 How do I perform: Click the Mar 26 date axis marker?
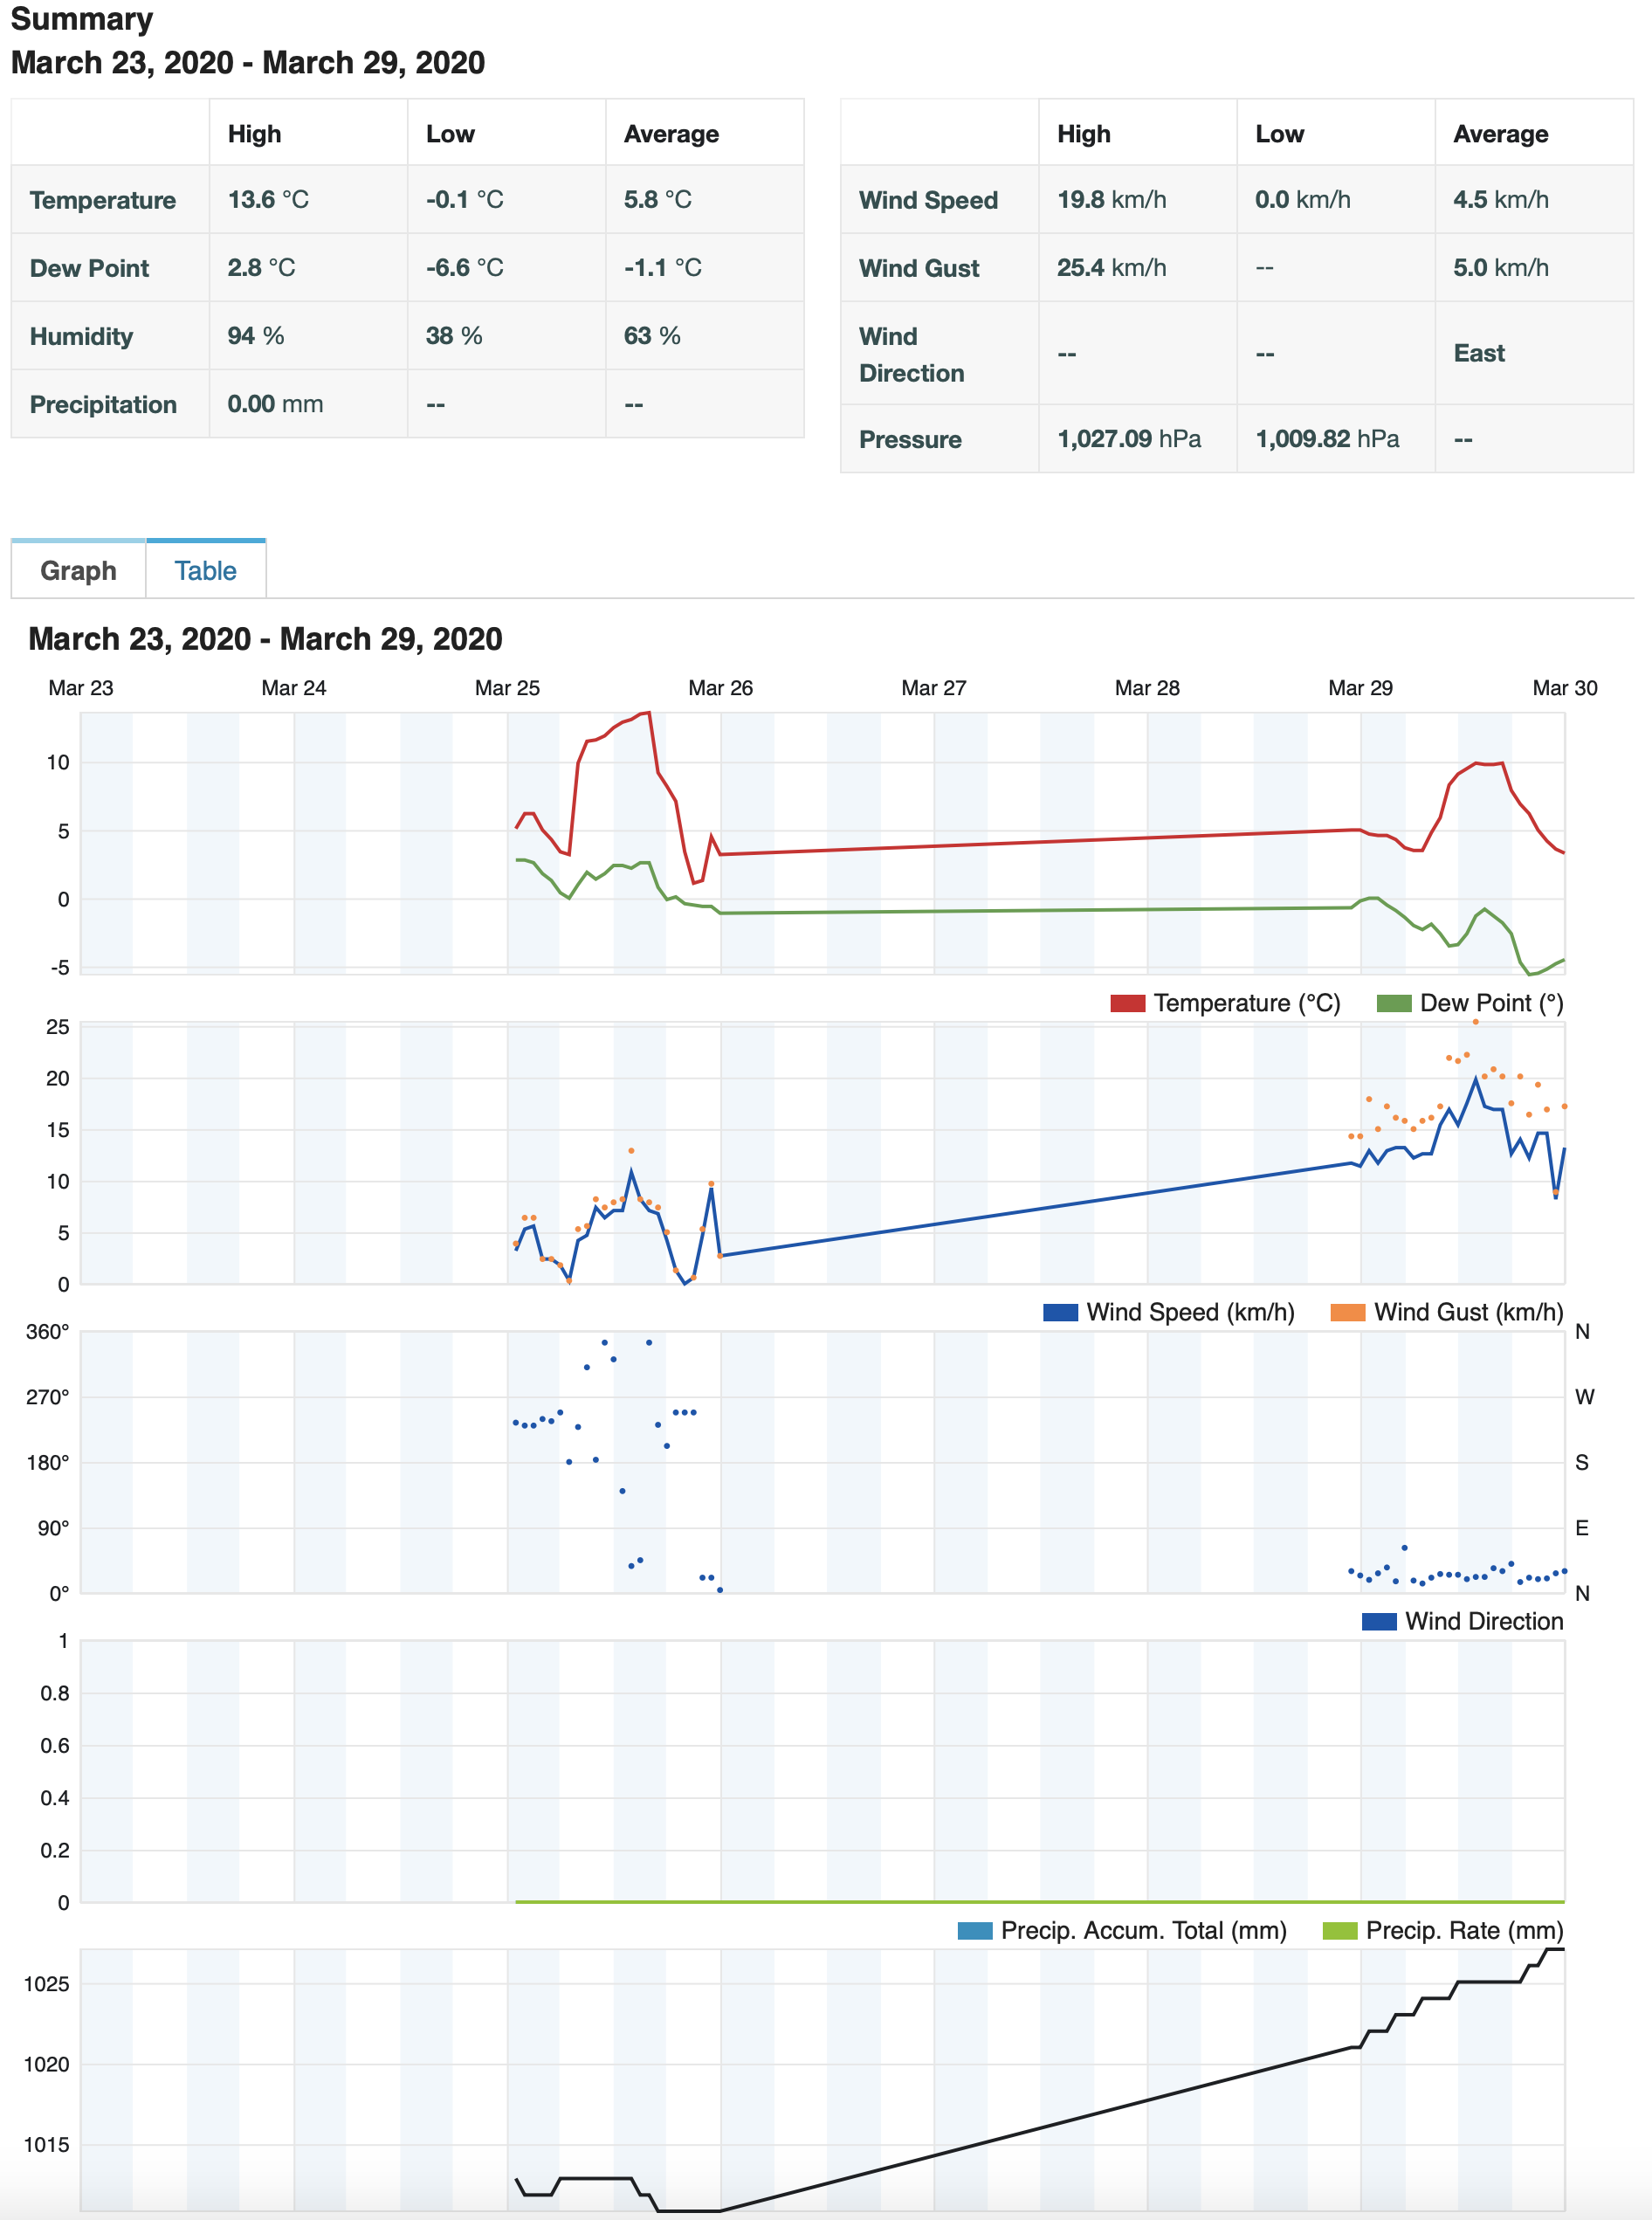pyautogui.click(x=720, y=688)
